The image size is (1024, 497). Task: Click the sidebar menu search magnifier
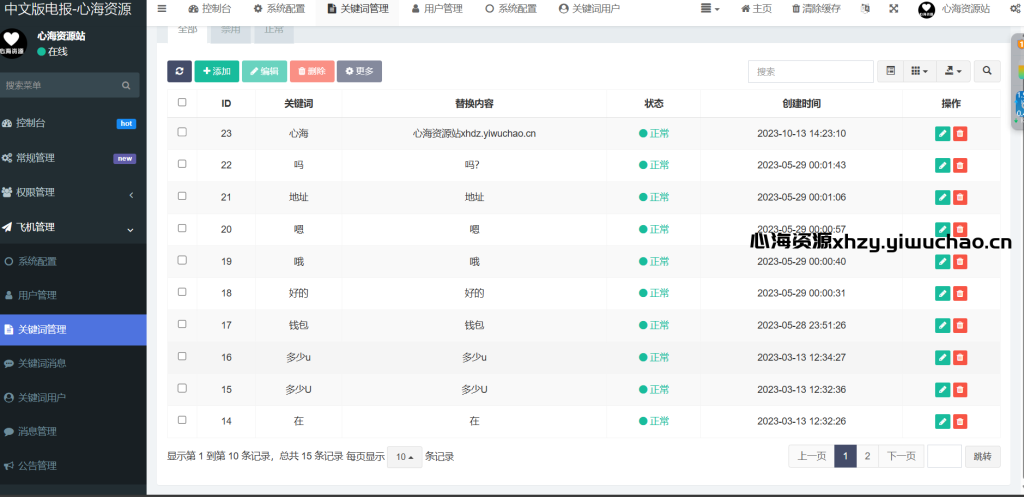click(x=126, y=86)
